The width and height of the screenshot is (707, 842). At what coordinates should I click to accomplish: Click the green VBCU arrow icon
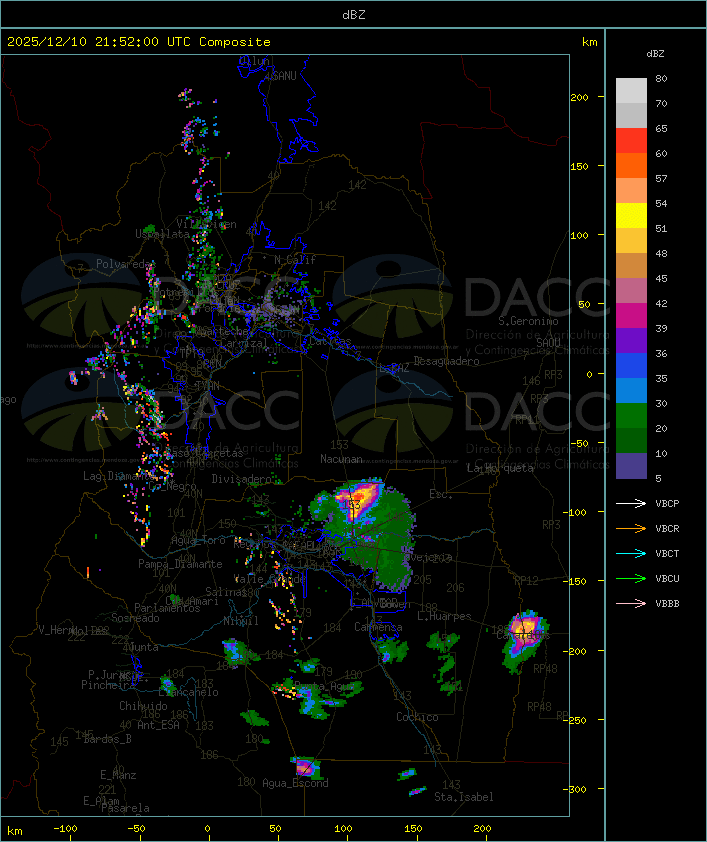[x=631, y=578]
